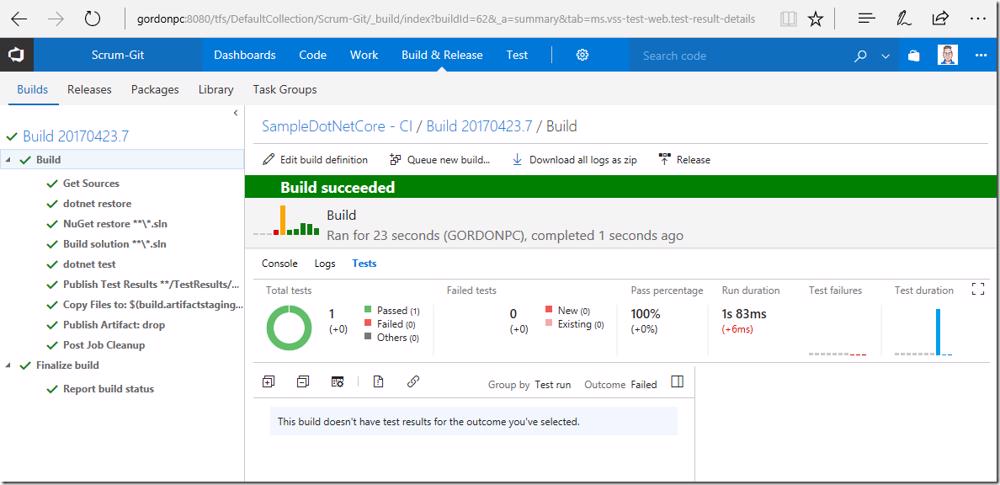Download all logs as zip
The width and height of the screenshot is (1000, 485).
tap(575, 160)
